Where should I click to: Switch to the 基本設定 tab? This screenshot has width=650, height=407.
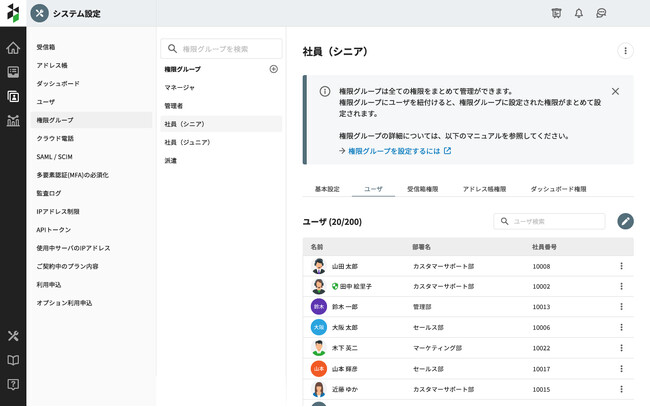327,188
